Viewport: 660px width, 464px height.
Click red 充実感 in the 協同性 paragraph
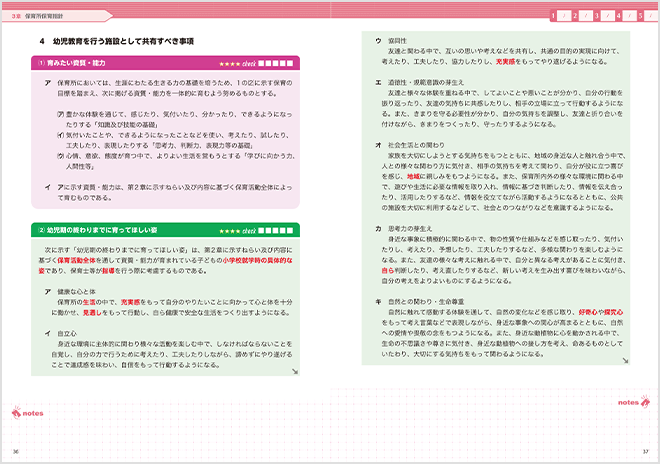(x=506, y=61)
